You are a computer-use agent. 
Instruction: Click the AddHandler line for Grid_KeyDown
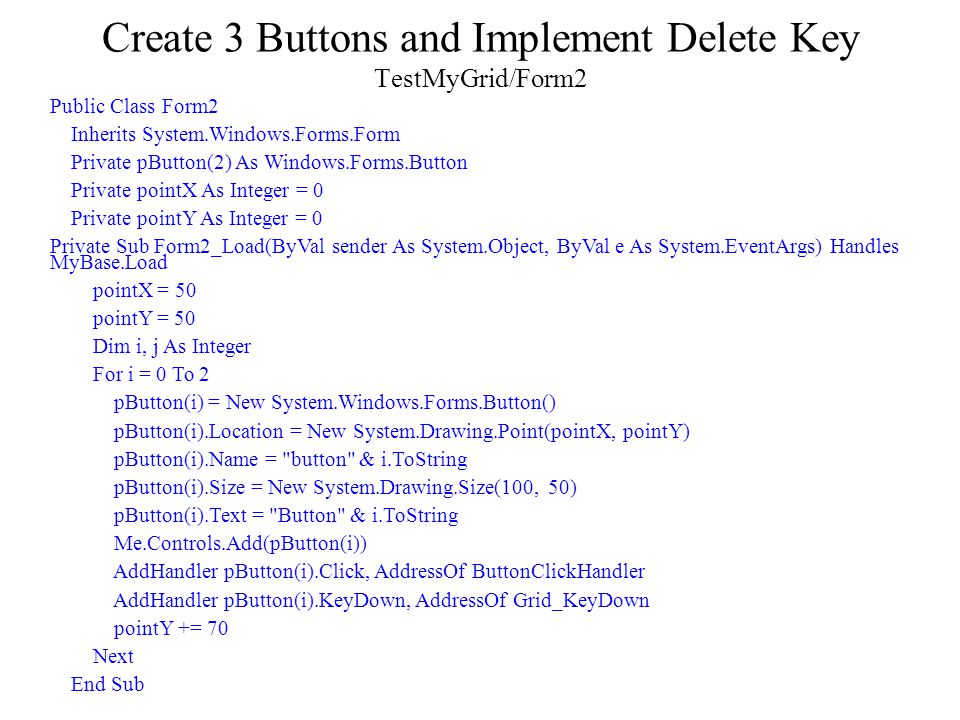coord(381,601)
